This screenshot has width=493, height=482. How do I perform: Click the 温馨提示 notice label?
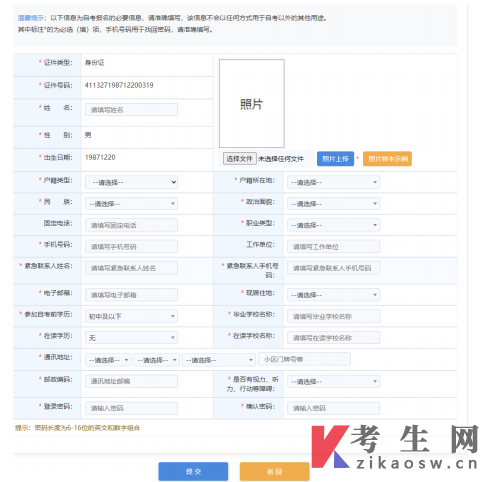point(32,18)
